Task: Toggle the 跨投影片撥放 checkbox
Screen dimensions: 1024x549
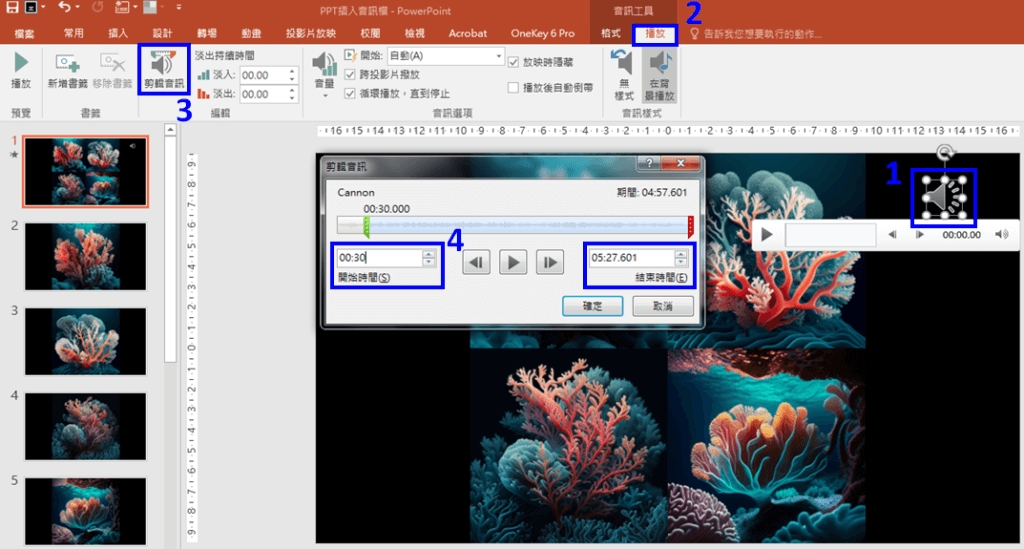Action: pyautogui.click(x=350, y=75)
